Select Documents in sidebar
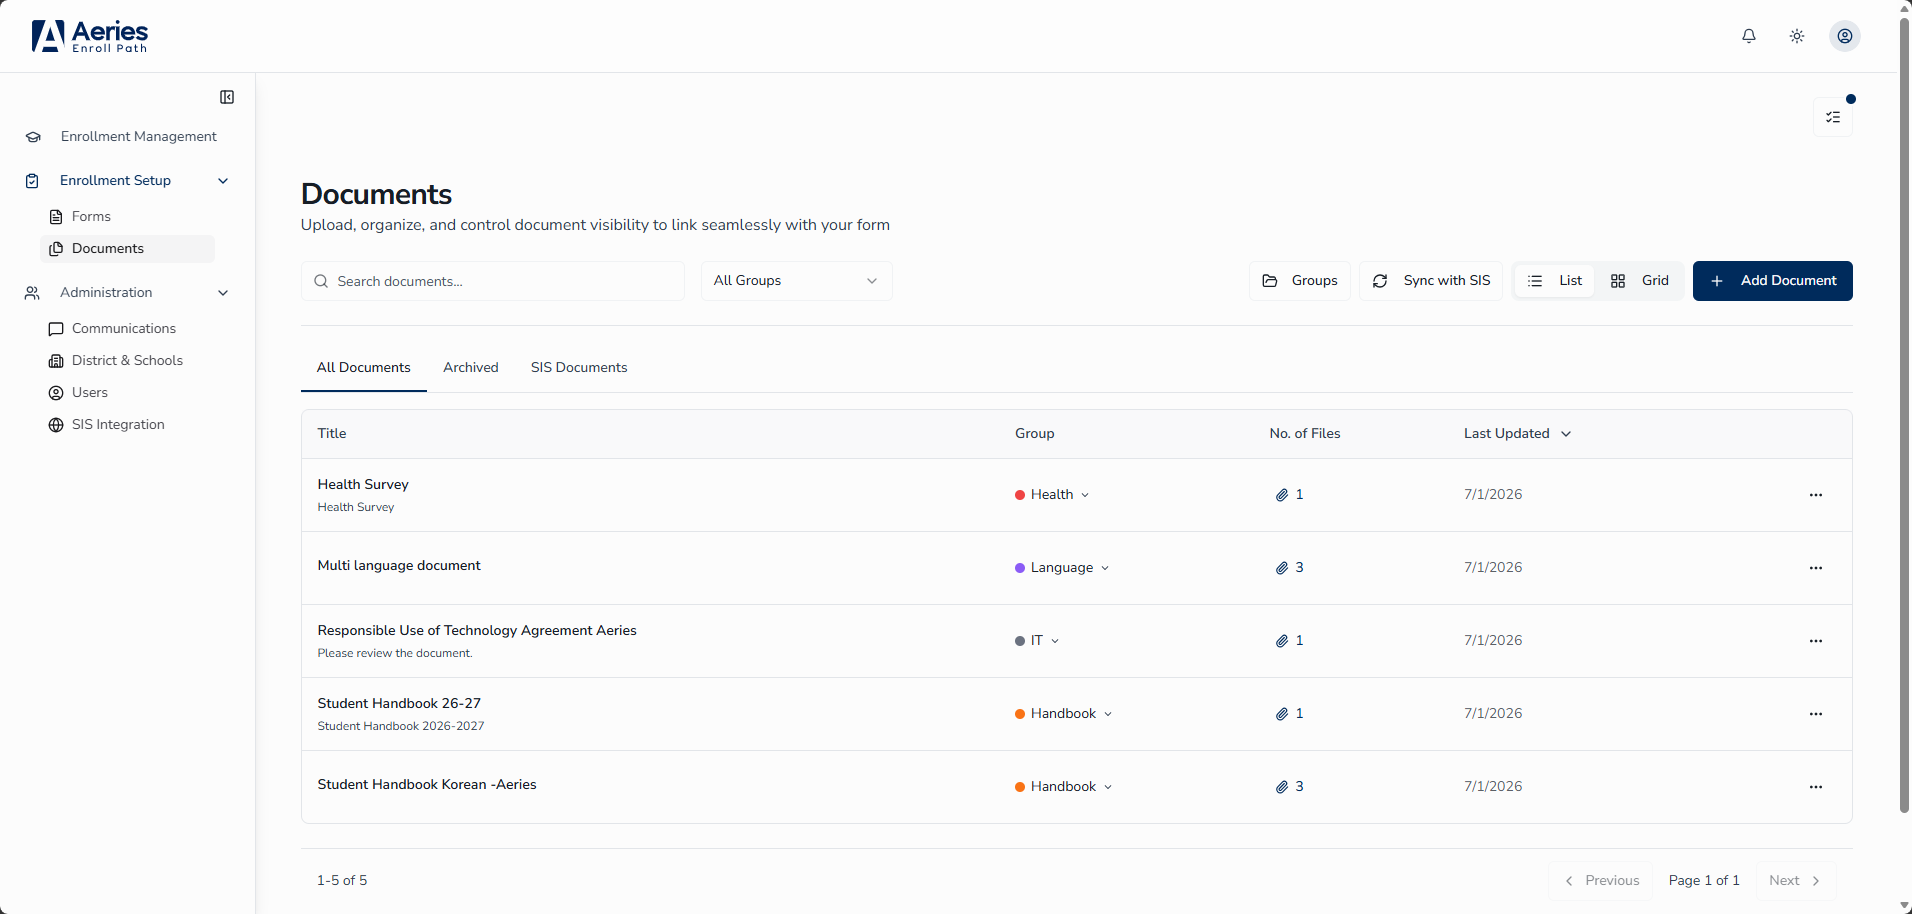The height and width of the screenshot is (914, 1912). point(127,248)
